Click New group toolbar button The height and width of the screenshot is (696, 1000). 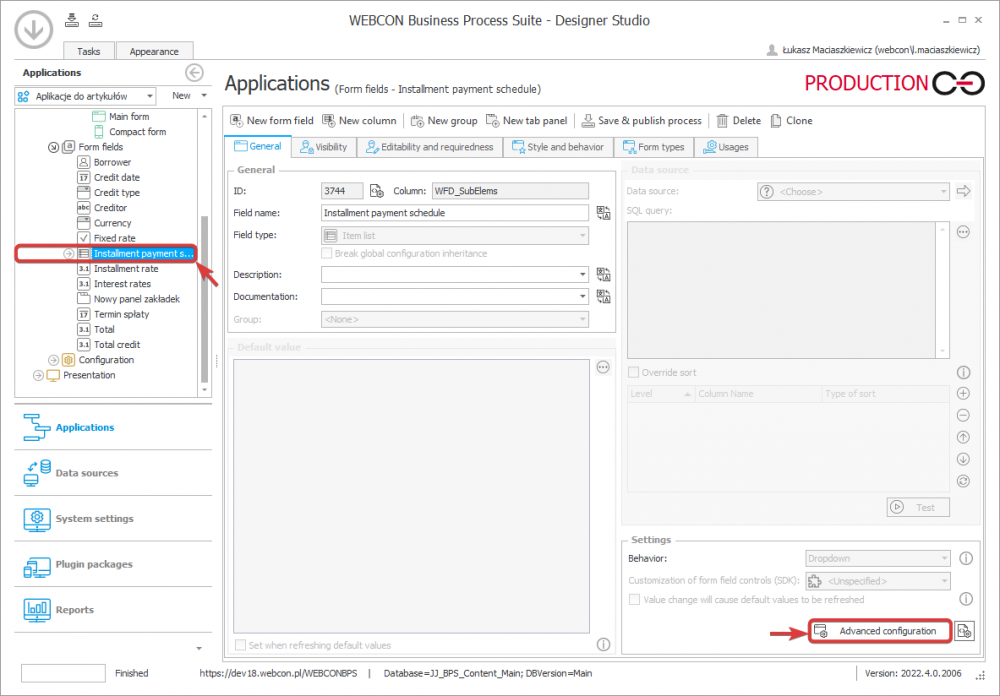point(444,121)
